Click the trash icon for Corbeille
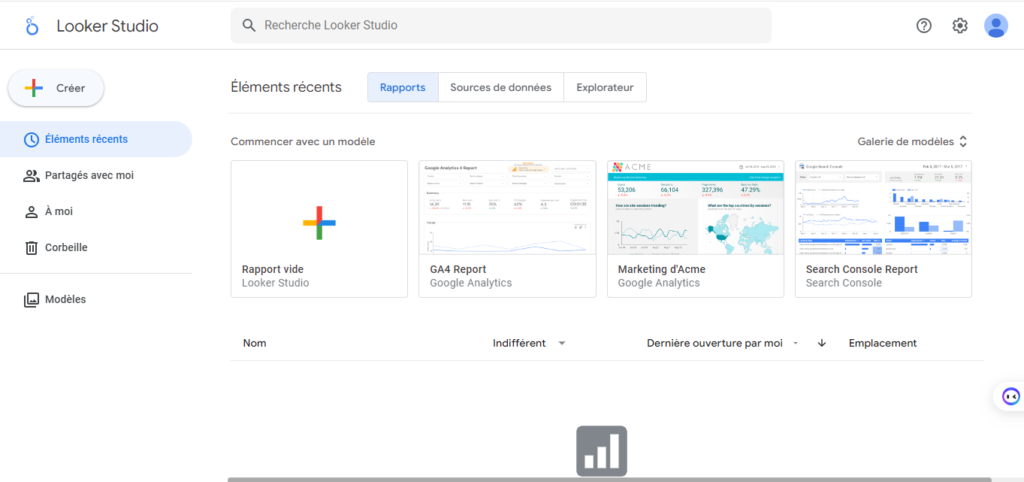The width and height of the screenshot is (1024, 482). 31,248
